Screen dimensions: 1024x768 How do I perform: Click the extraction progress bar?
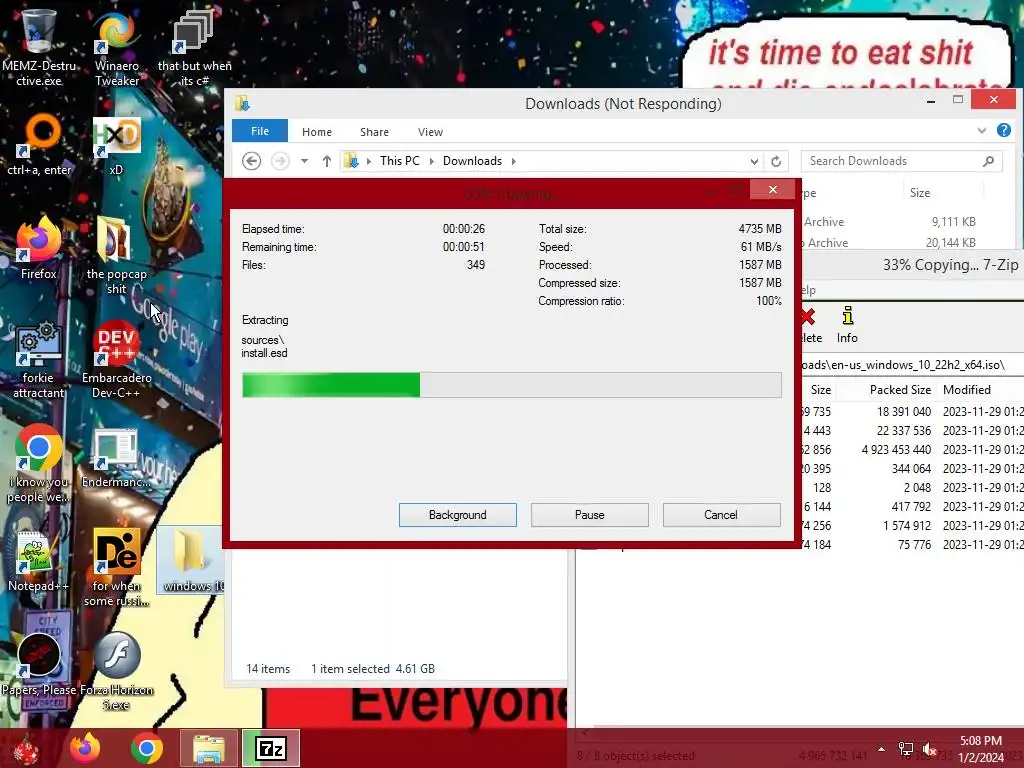point(511,385)
